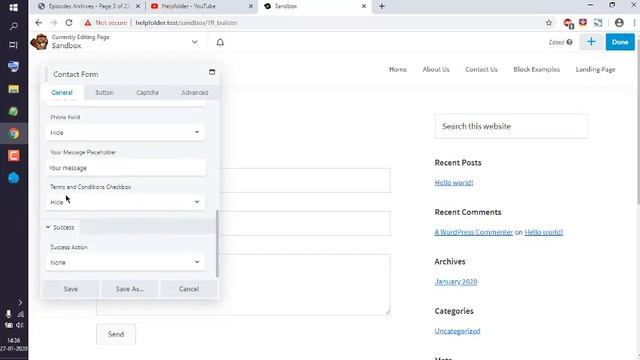The width and height of the screenshot is (640, 360).
Task: Expand the Currently Editing Page title dropdown
Action: click(x=195, y=42)
